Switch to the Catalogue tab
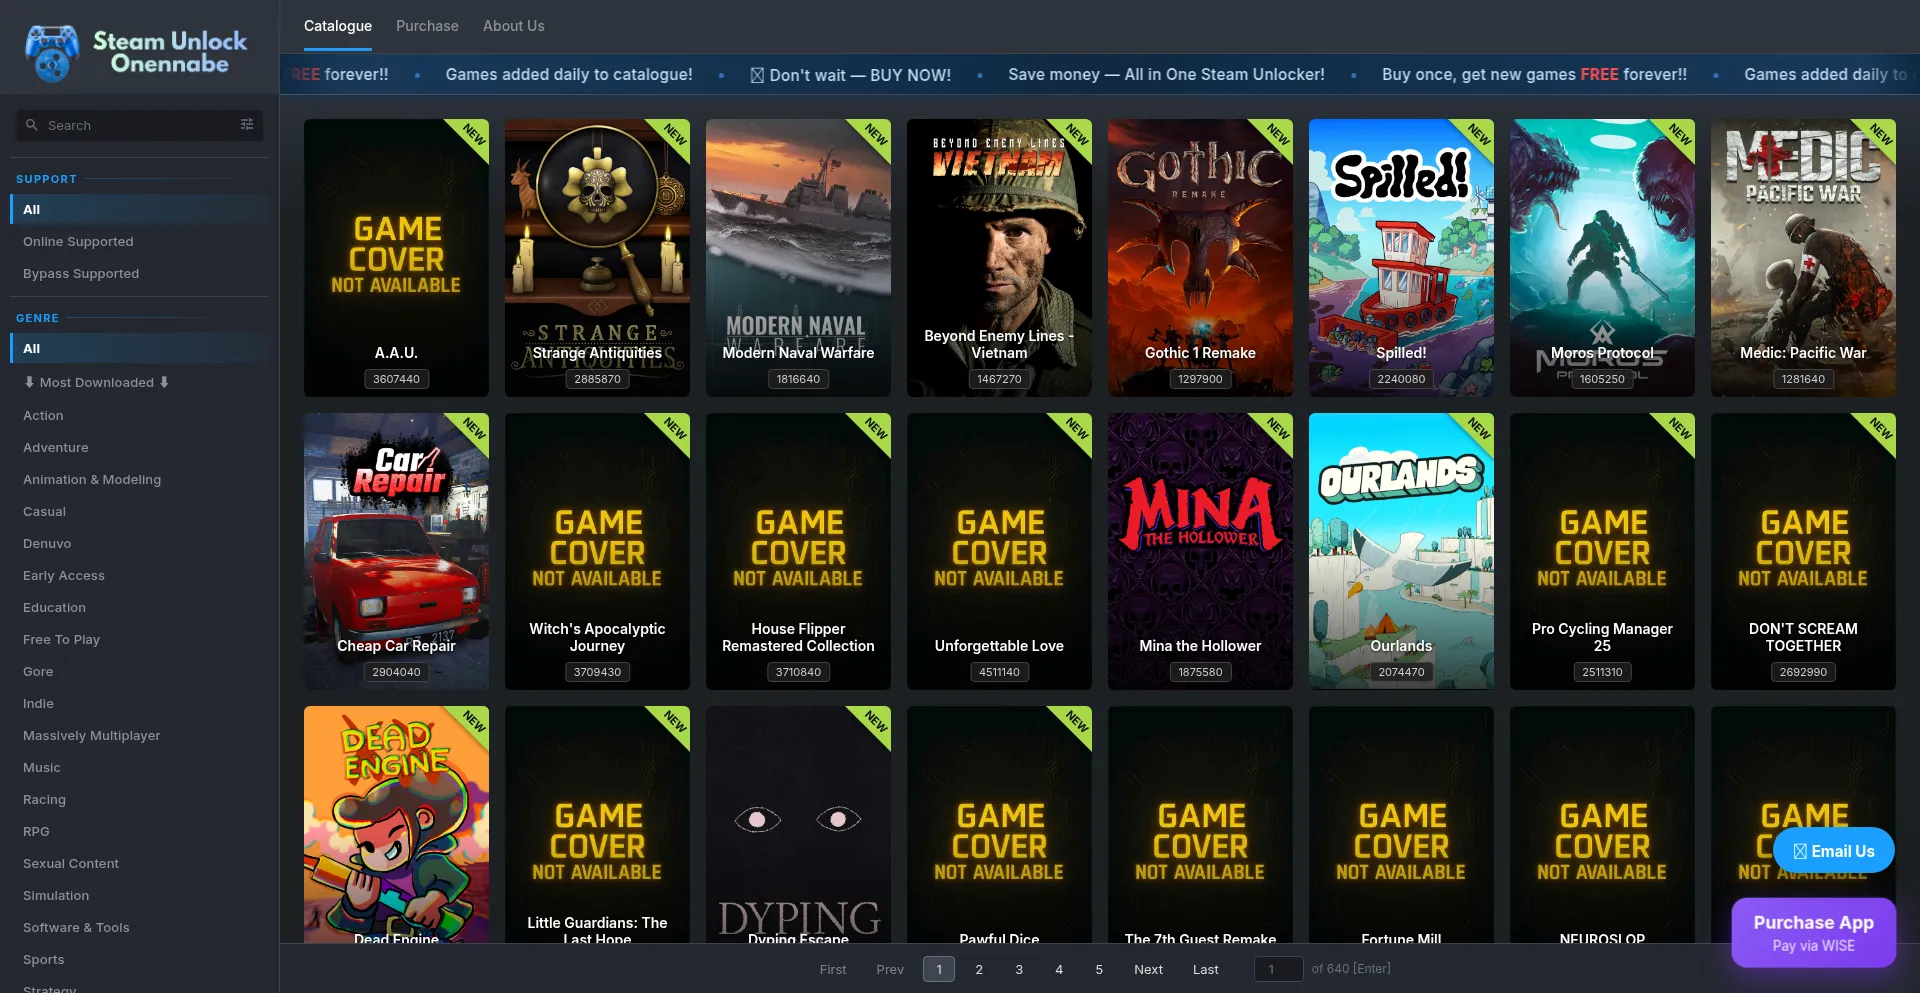The height and width of the screenshot is (993, 1920). (338, 26)
